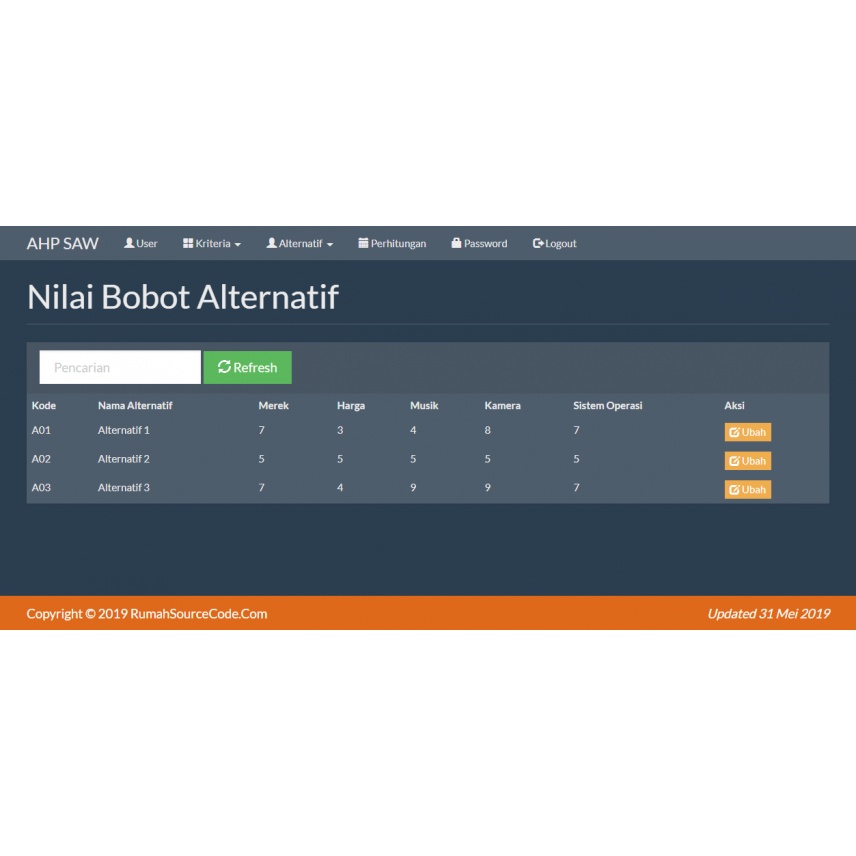Open the Perhitungan menu item
856x856 pixels.
click(392, 243)
